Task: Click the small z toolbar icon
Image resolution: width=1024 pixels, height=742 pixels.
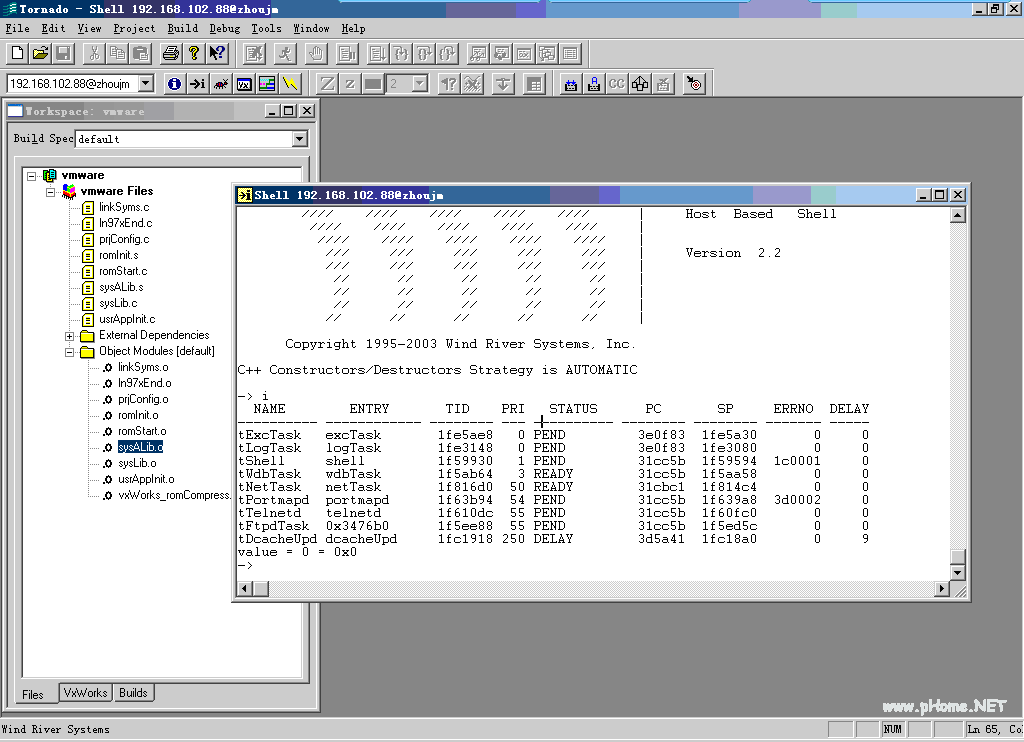Action: [x=350, y=84]
